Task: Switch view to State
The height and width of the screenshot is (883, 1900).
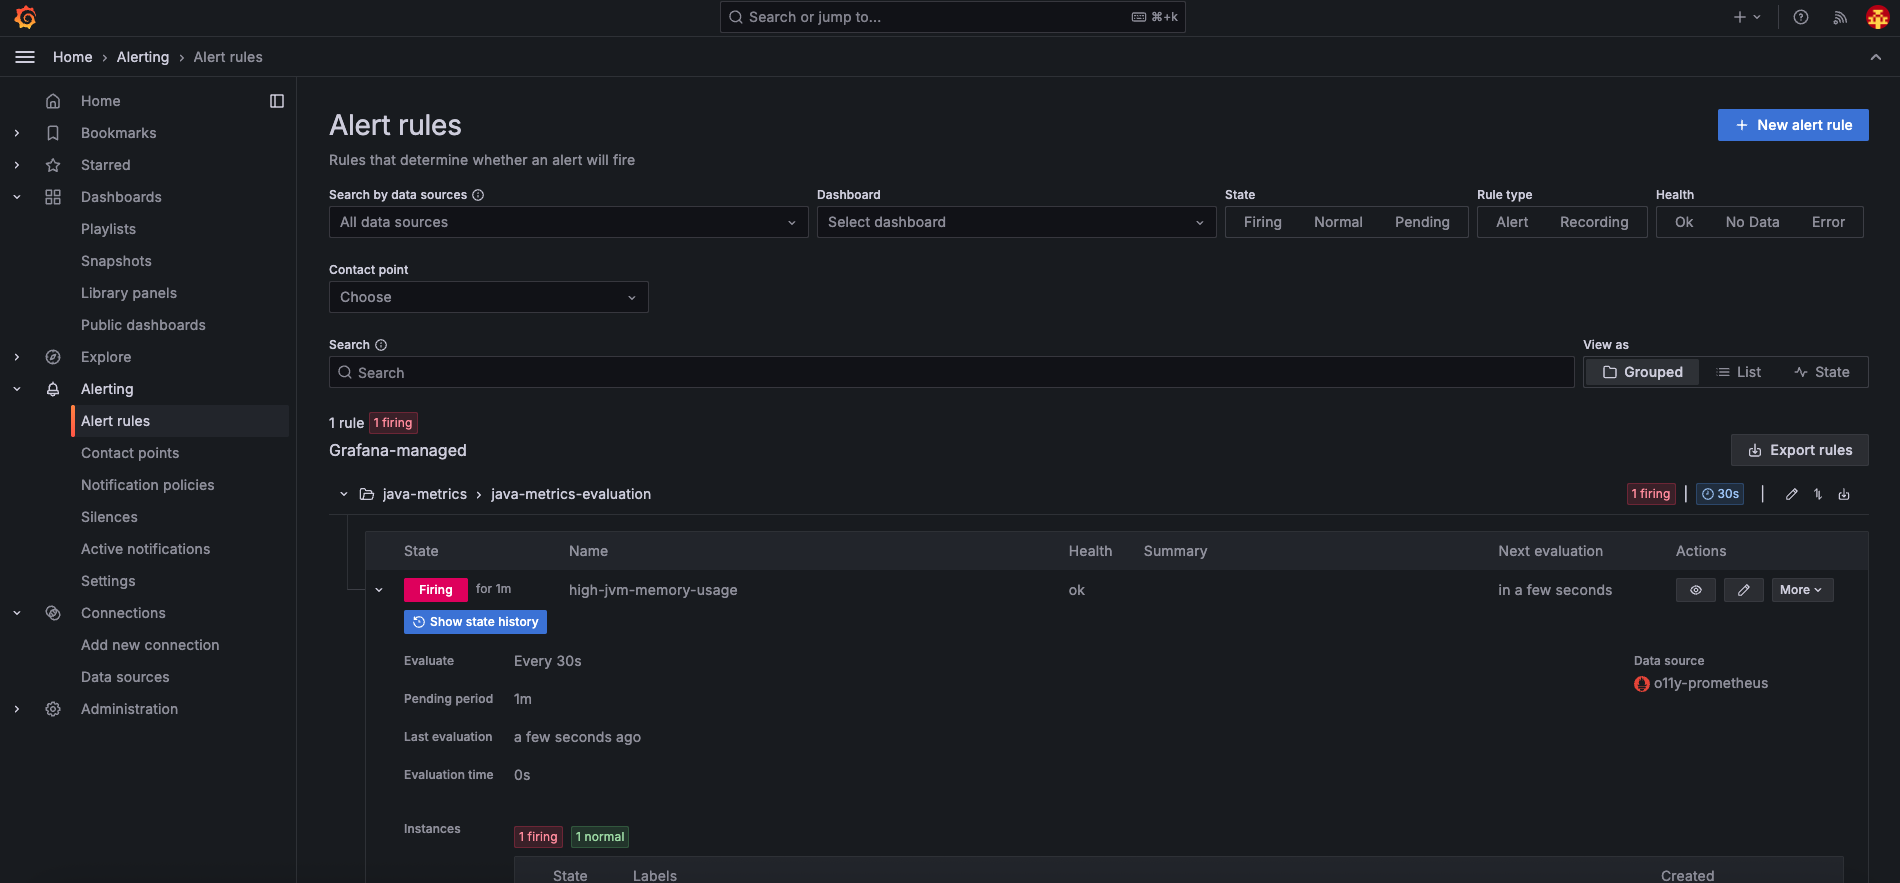Action: tap(1822, 372)
